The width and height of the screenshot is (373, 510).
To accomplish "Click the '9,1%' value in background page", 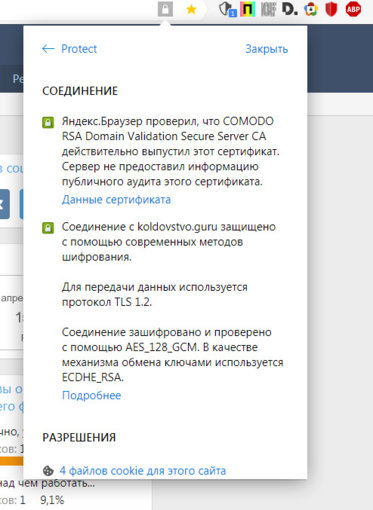I will click(x=52, y=500).
